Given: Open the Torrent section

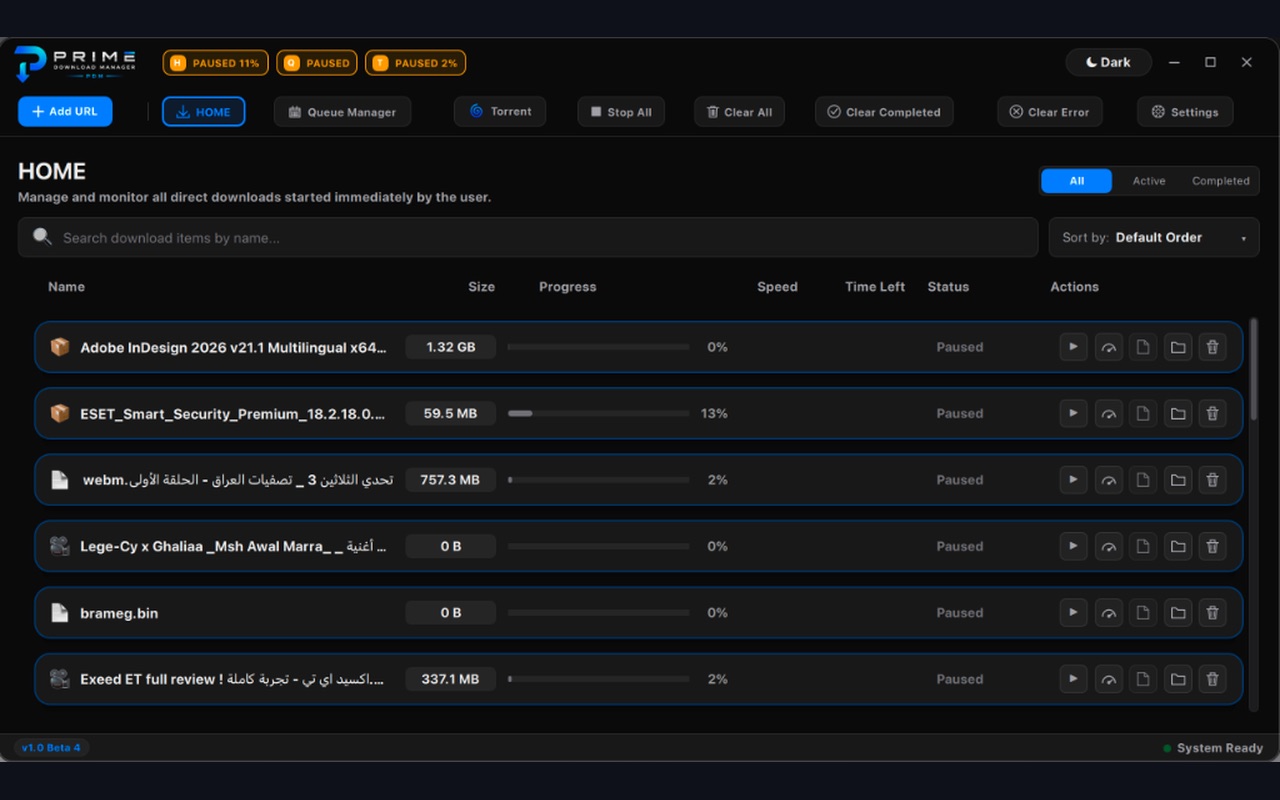Looking at the screenshot, I should pos(500,112).
